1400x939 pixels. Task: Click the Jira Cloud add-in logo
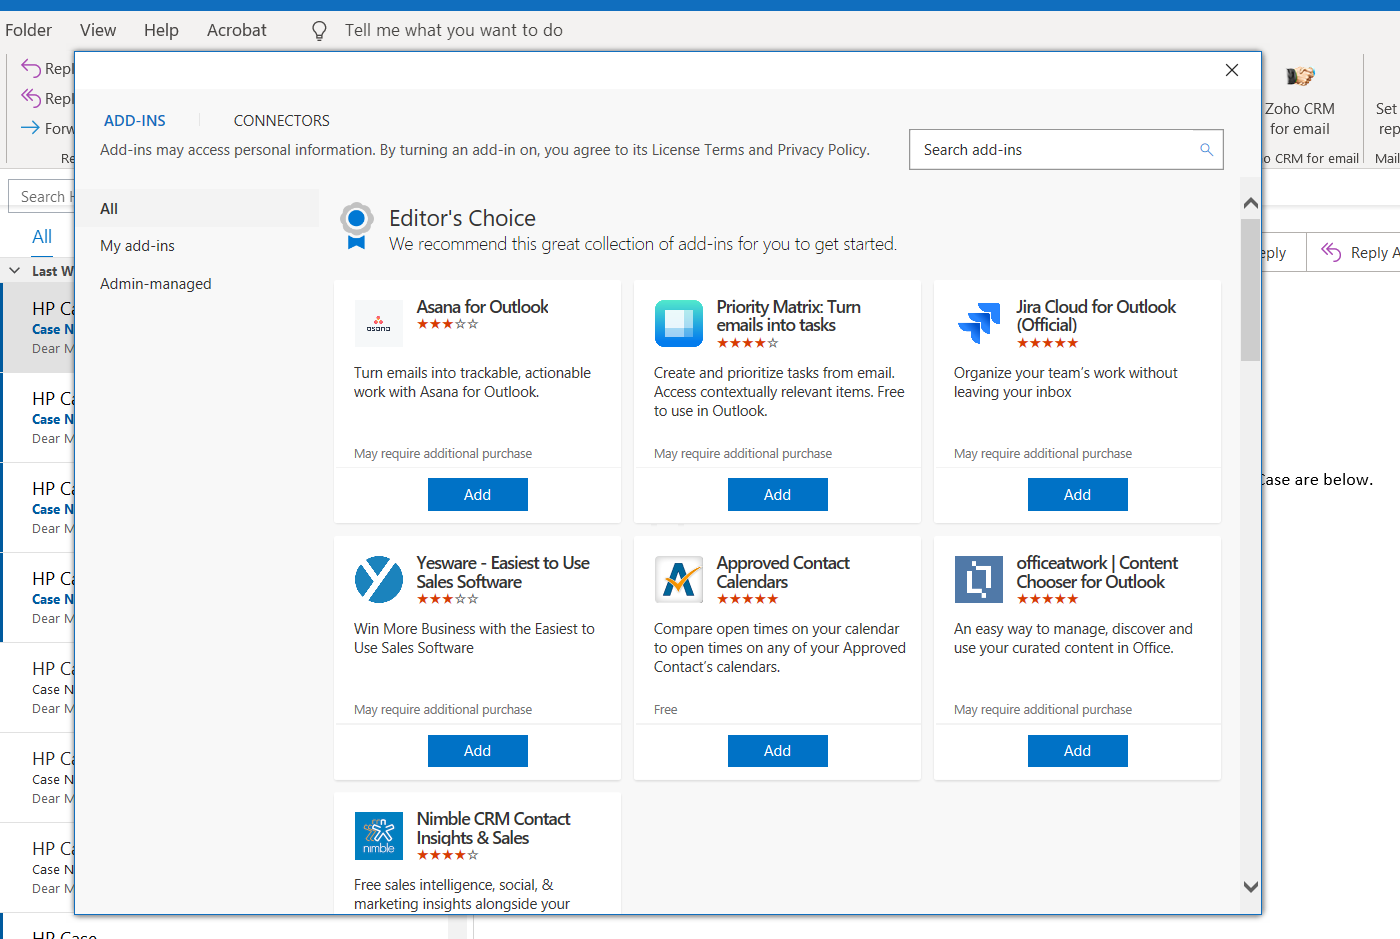[979, 324]
